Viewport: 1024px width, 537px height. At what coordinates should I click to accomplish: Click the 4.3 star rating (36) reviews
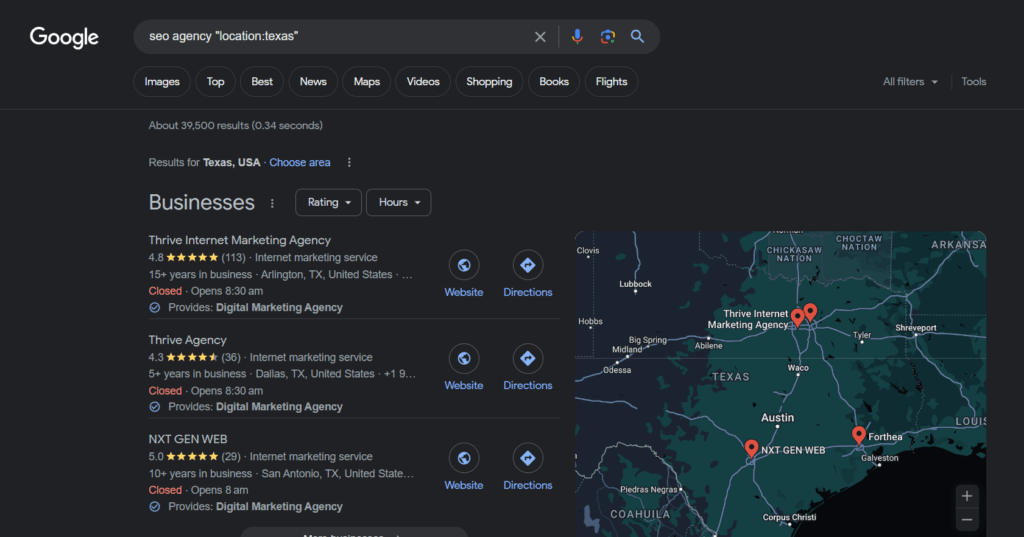coord(195,357)
